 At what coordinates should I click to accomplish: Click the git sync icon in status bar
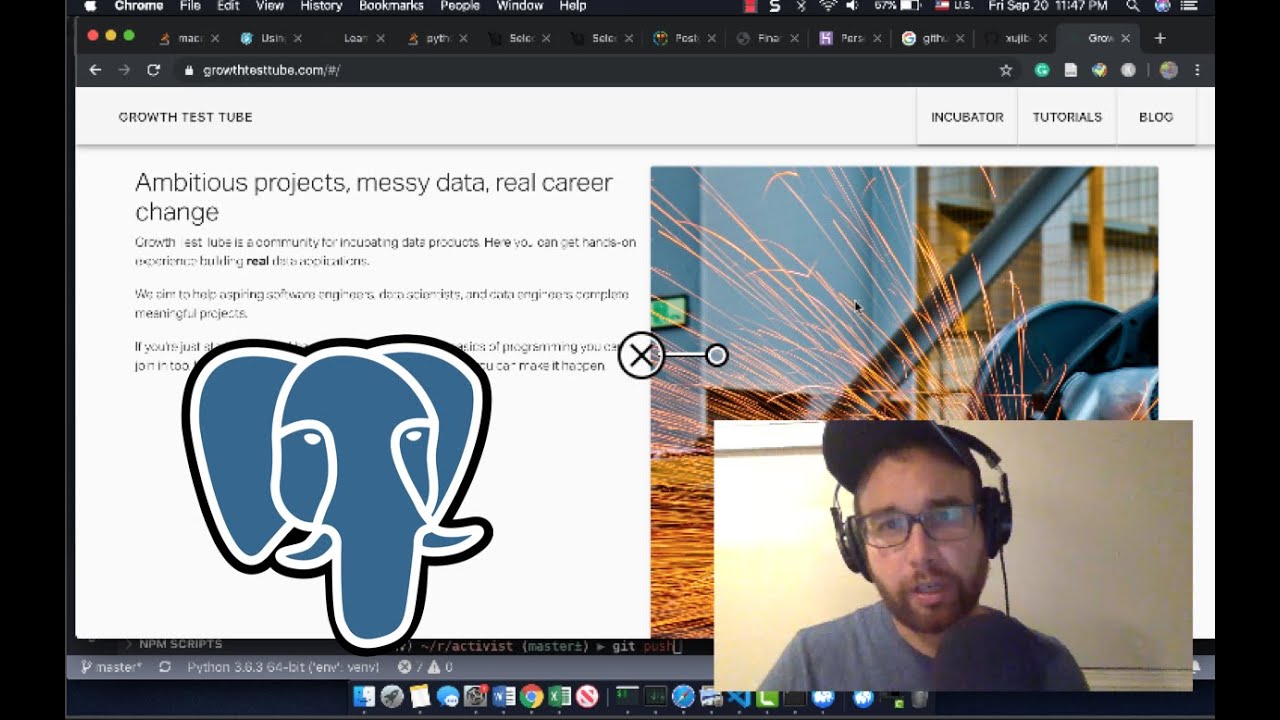pos(164,667)
